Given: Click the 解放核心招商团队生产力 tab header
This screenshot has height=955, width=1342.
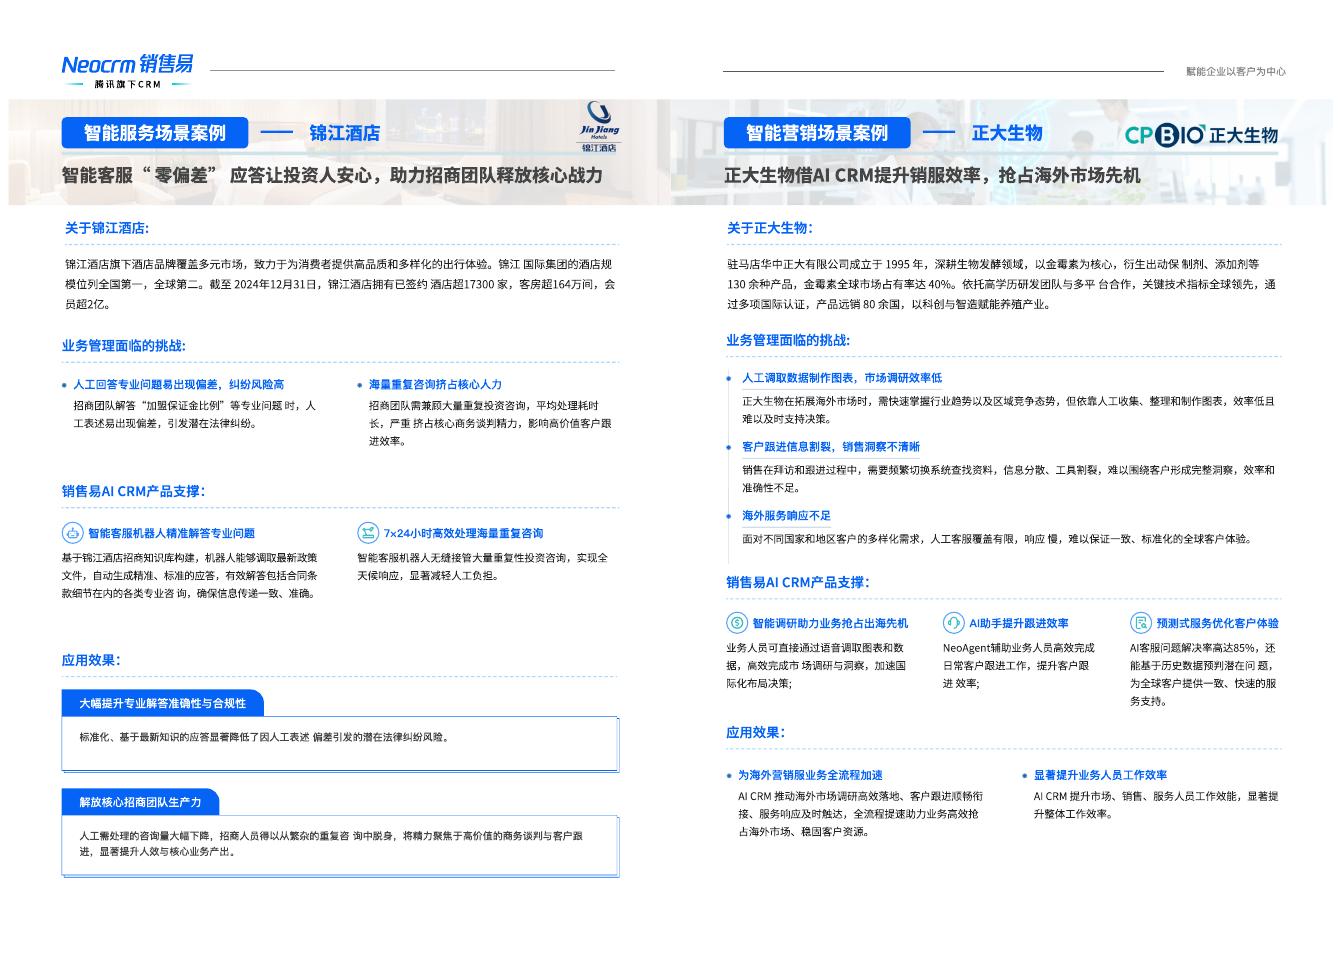Looking at the screenshot, I should (140, 802).
